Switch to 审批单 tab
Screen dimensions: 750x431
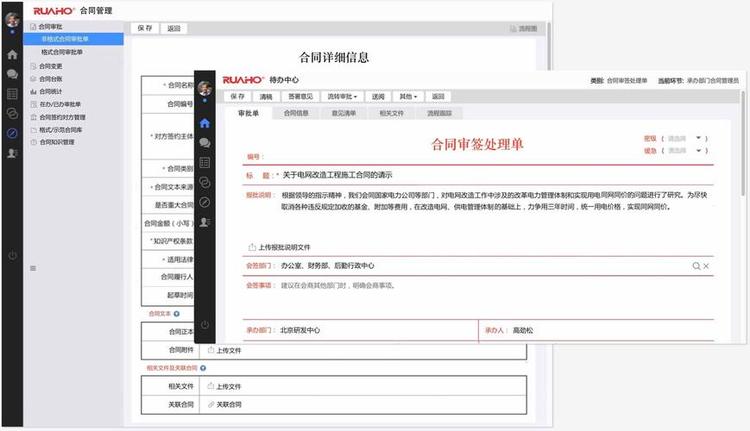pyautogui.click(x=248, y=113)
